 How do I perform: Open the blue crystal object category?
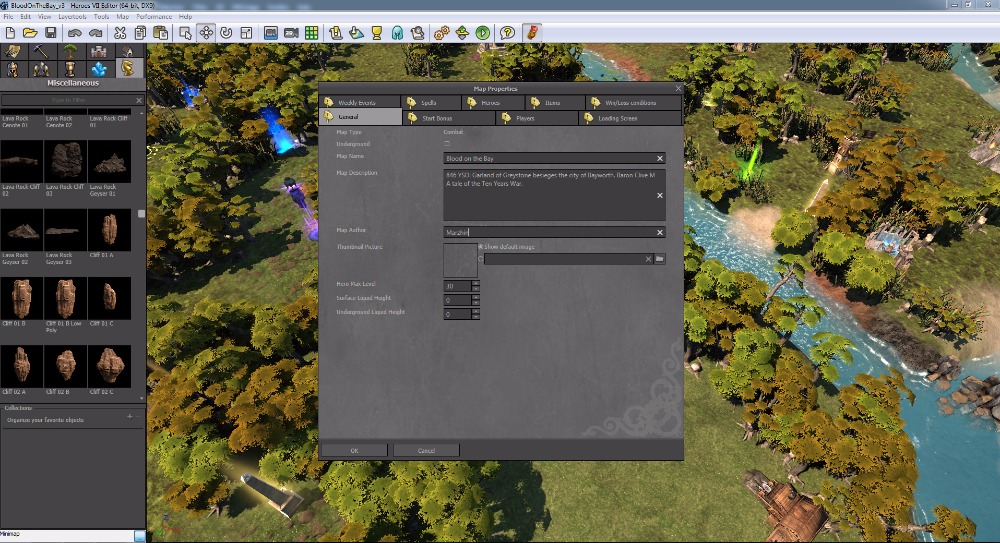tap(98, 69)
